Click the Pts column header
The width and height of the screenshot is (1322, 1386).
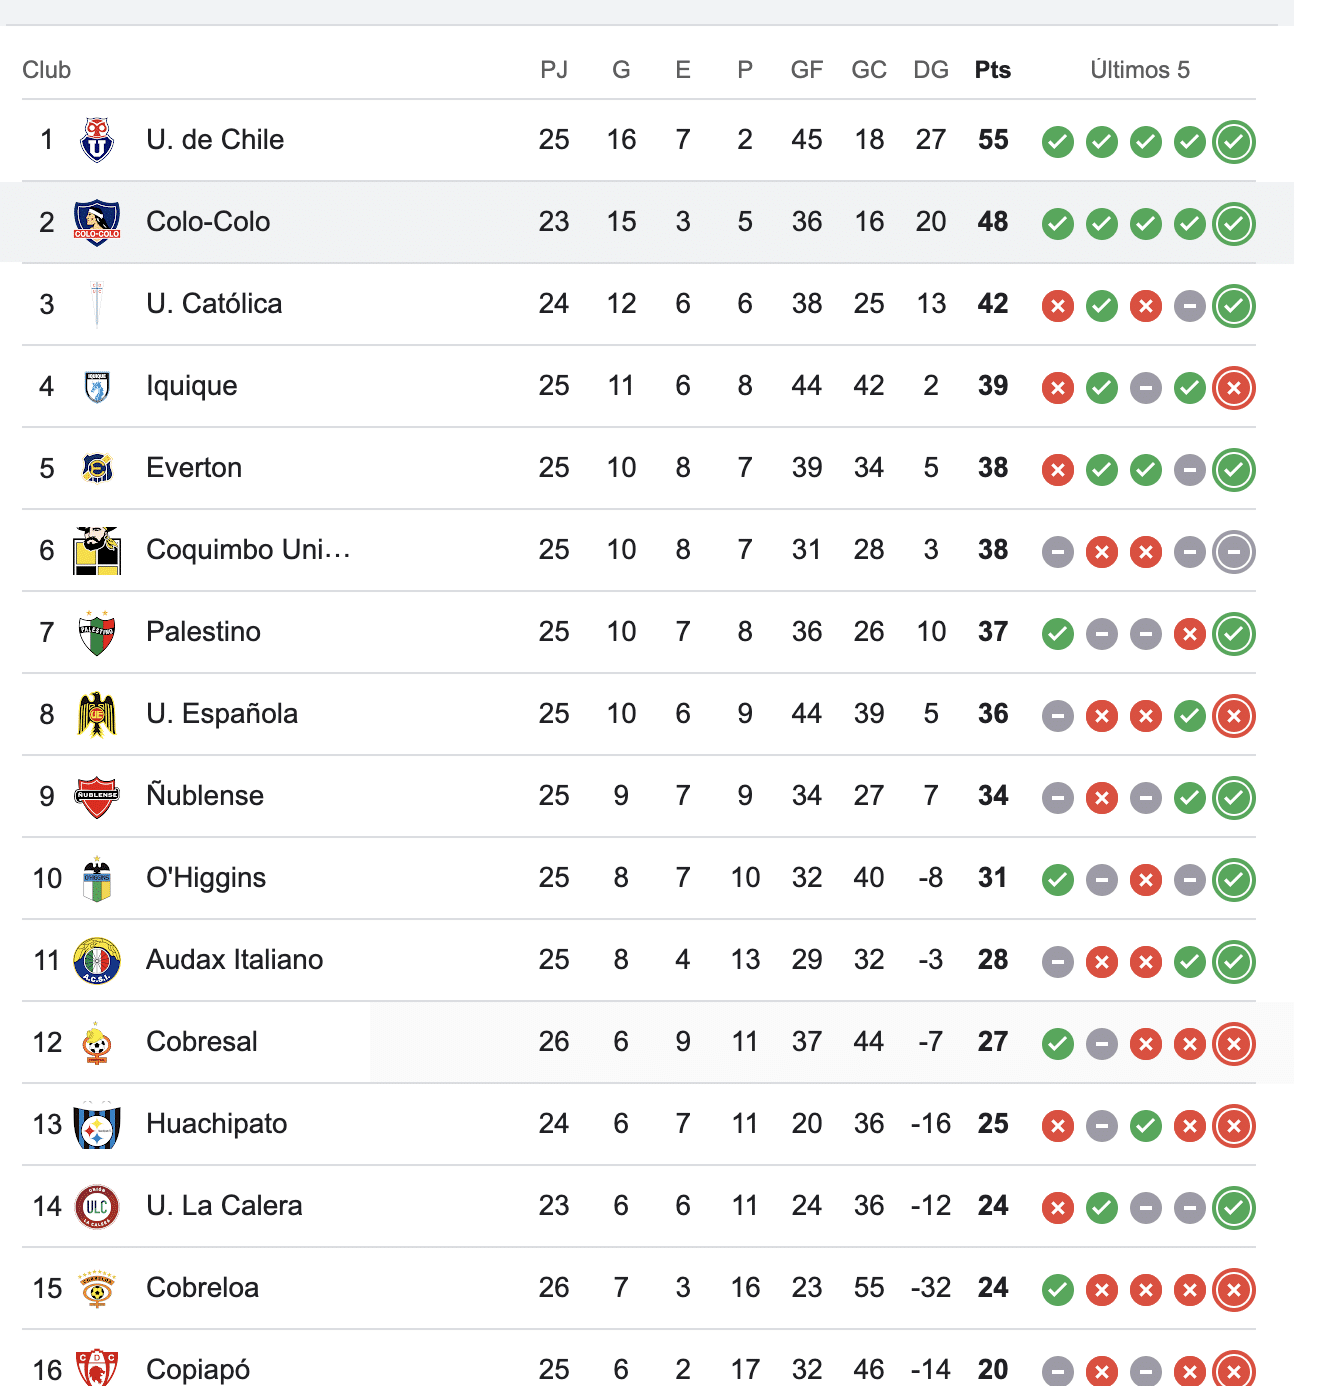(993, 70)
